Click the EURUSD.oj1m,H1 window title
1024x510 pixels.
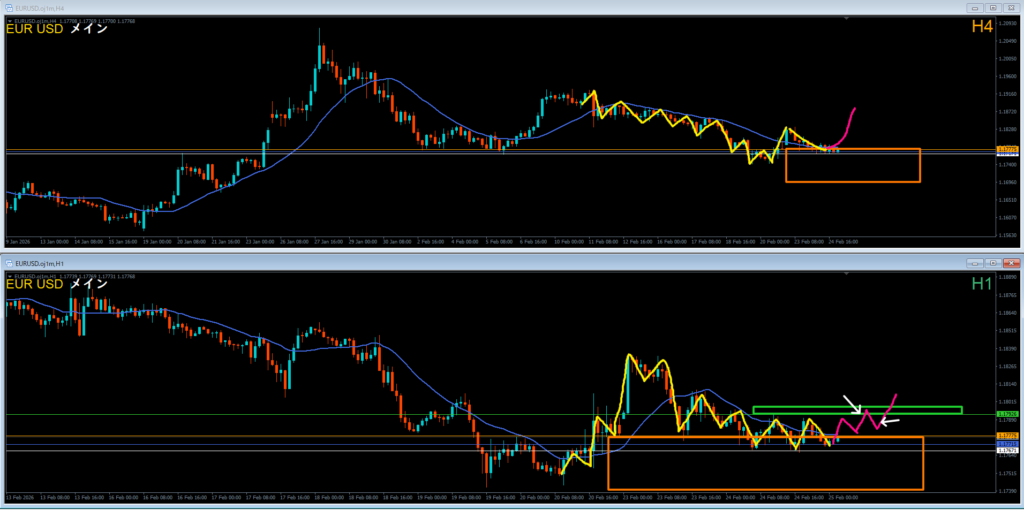point(38,263)
